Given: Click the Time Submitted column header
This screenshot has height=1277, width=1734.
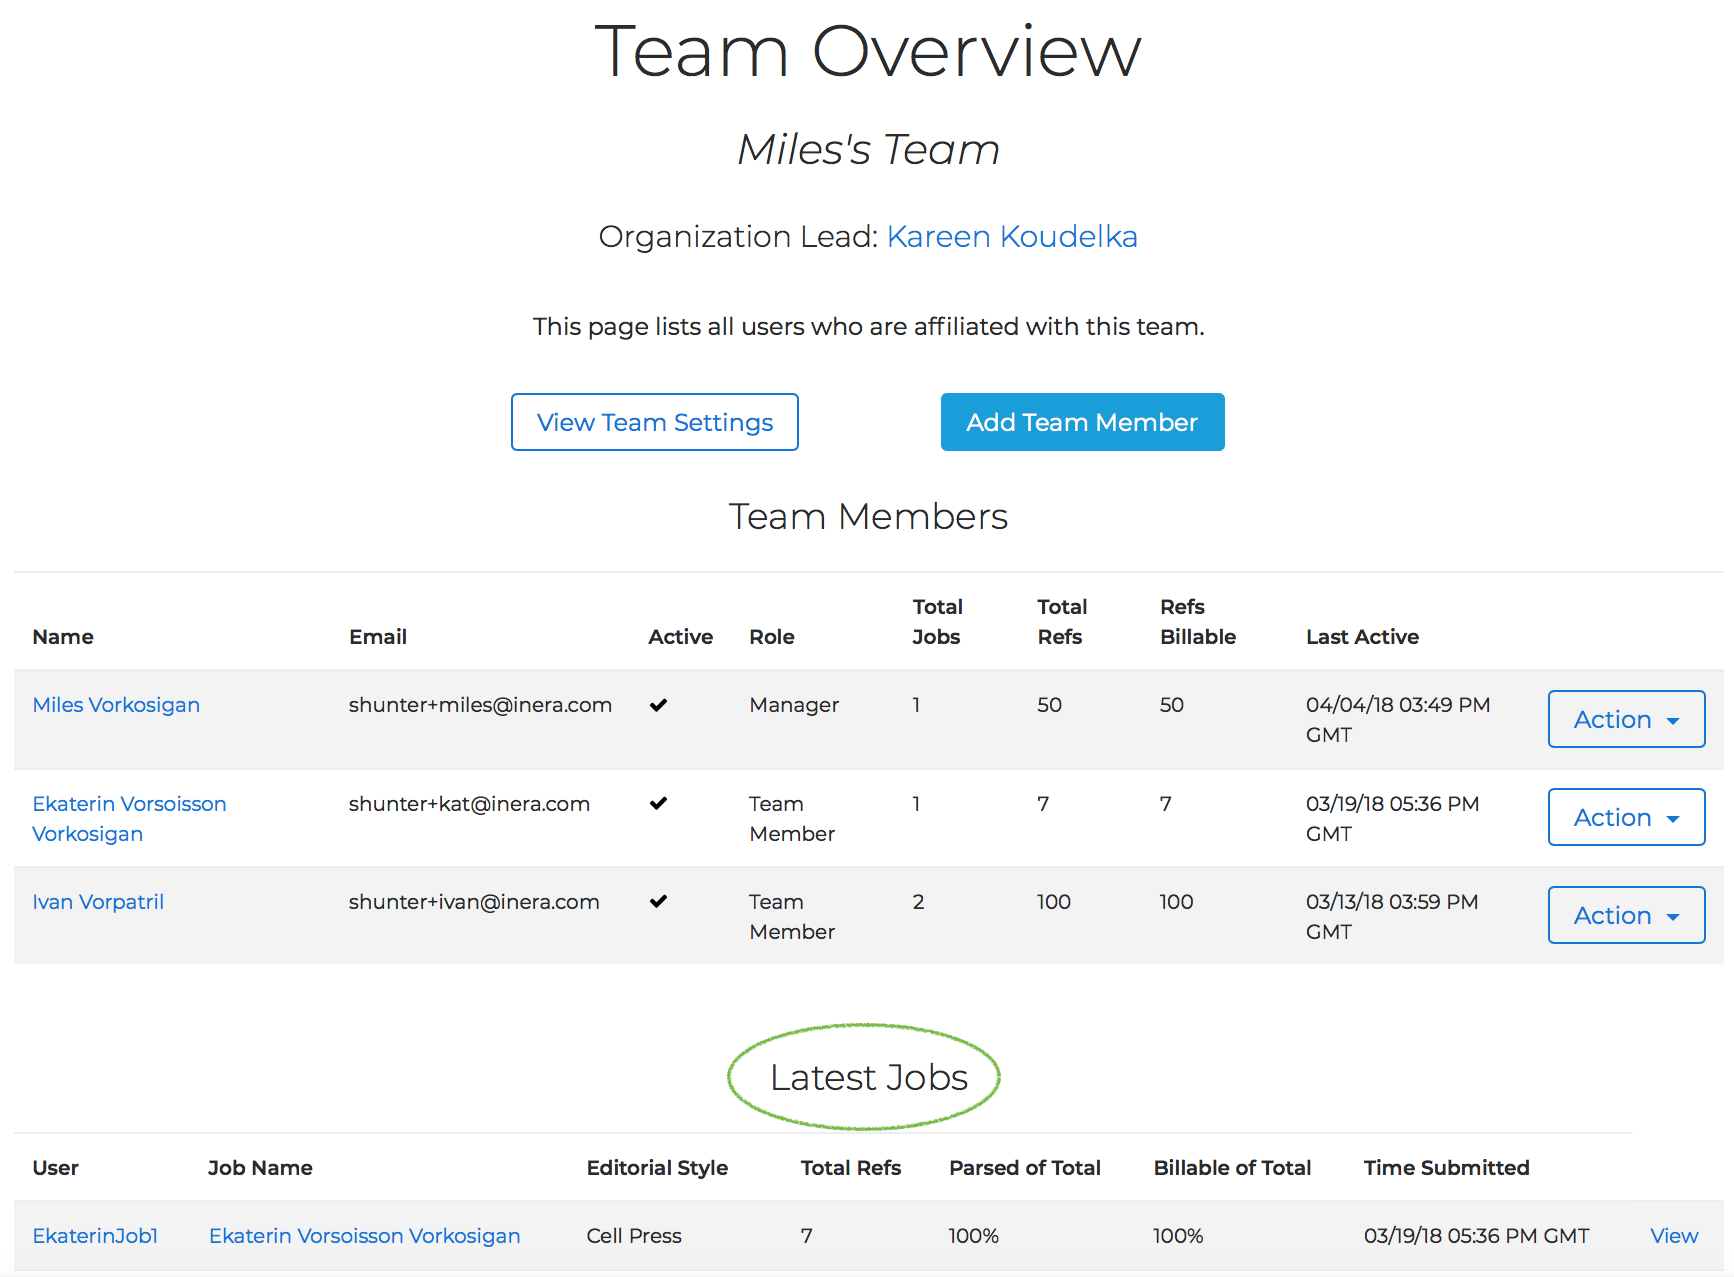Looking at the screenshot, I should (x=1446, y=1168).
